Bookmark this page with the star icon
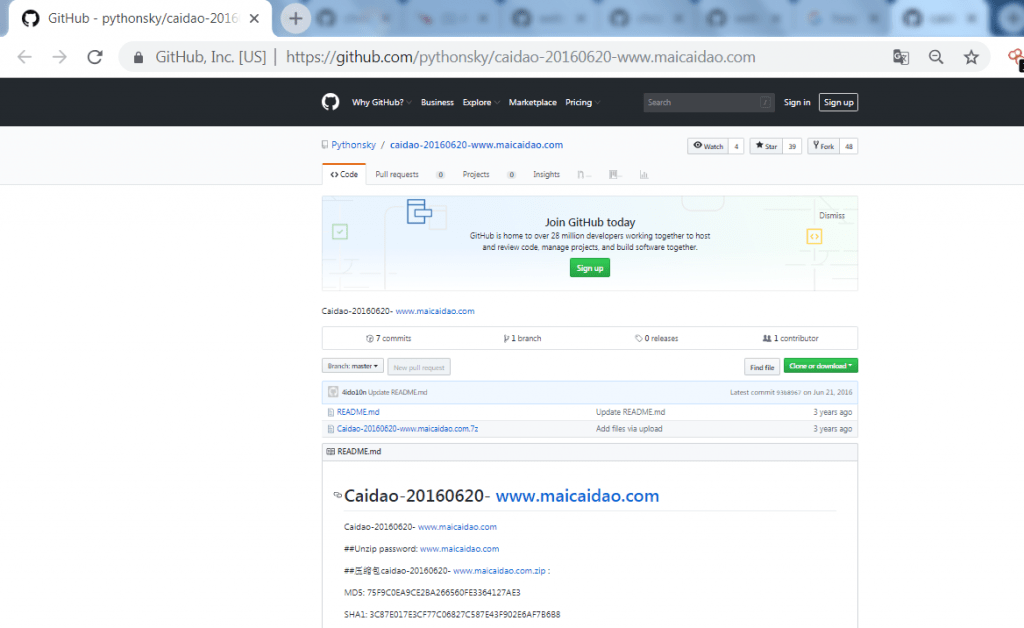Image resolution: width=1024 pixels, height=628 pixels. [971, 57]
